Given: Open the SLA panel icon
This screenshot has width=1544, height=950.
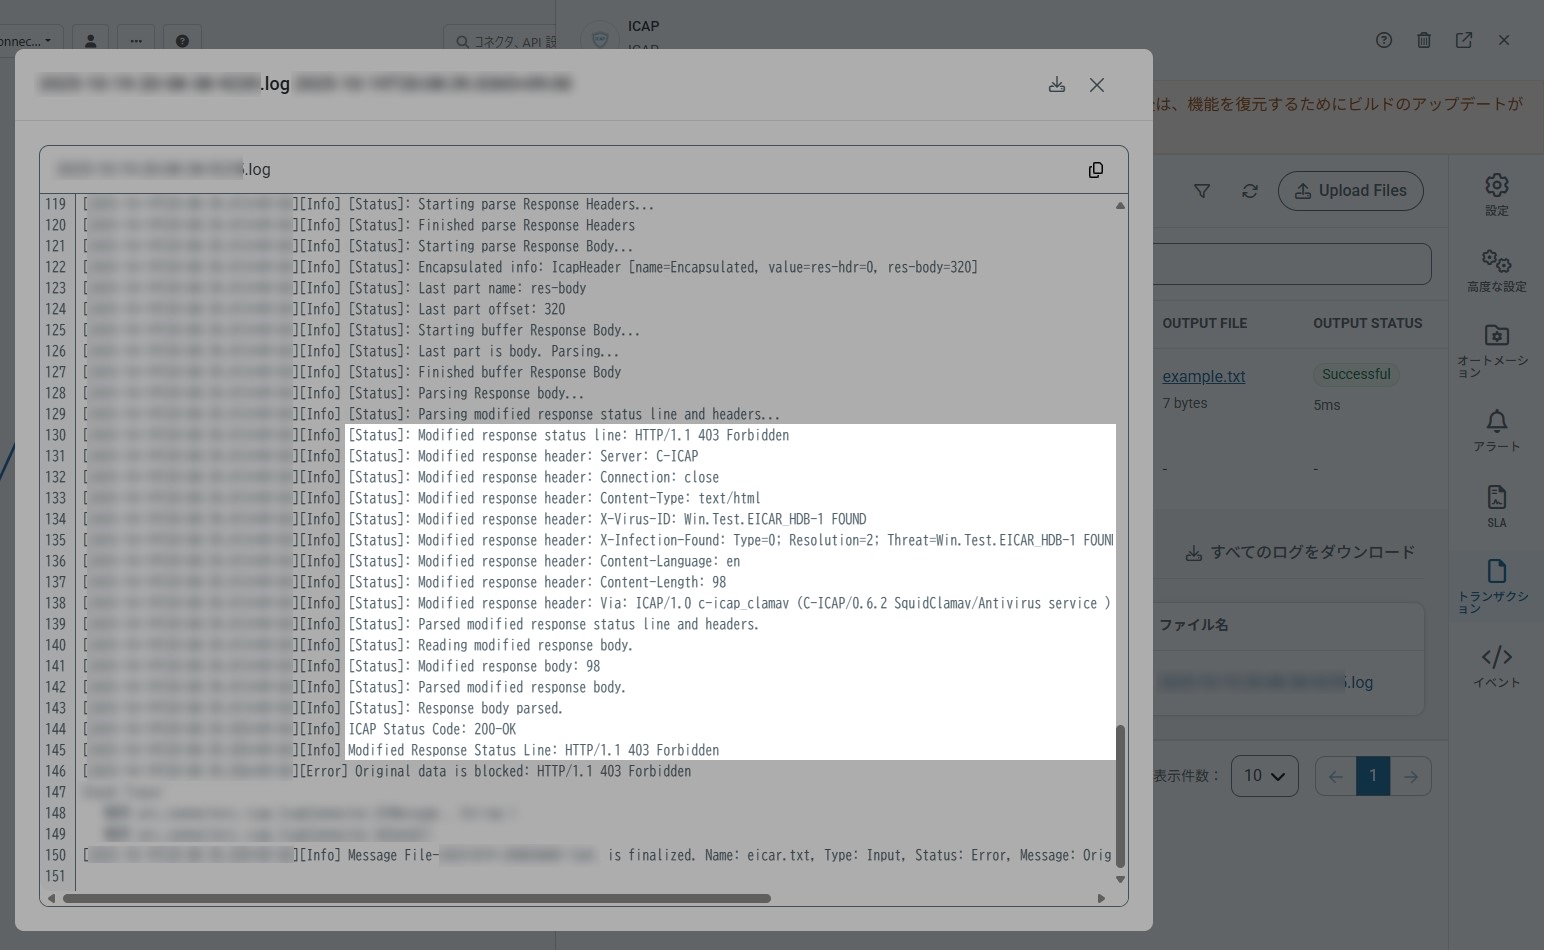Looking at the screenshot, I should click(x=1496, y=497).
